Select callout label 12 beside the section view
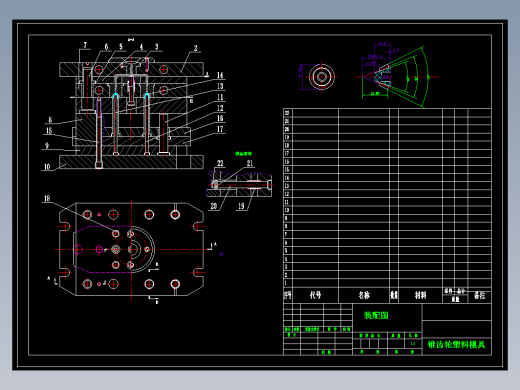 pyautogui.click(x=220, y=108)
